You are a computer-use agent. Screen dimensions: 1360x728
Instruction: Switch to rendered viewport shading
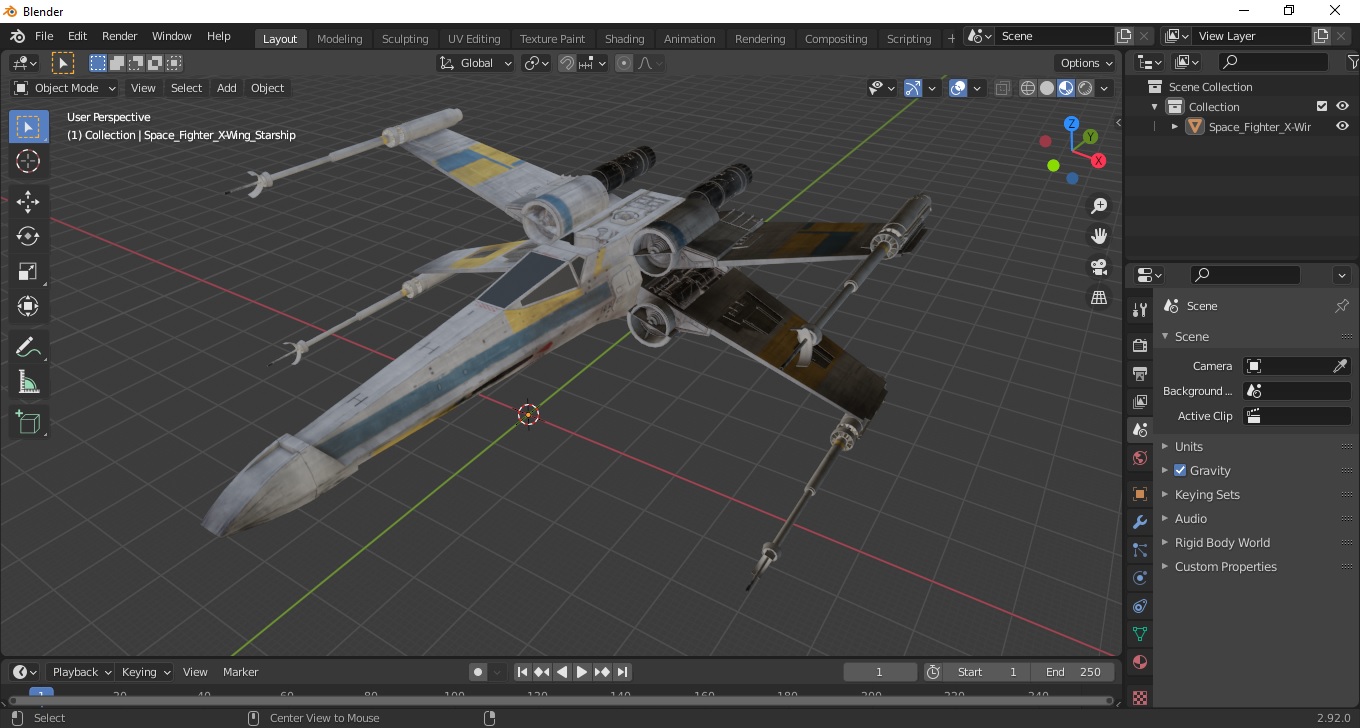pos(1085,88)
